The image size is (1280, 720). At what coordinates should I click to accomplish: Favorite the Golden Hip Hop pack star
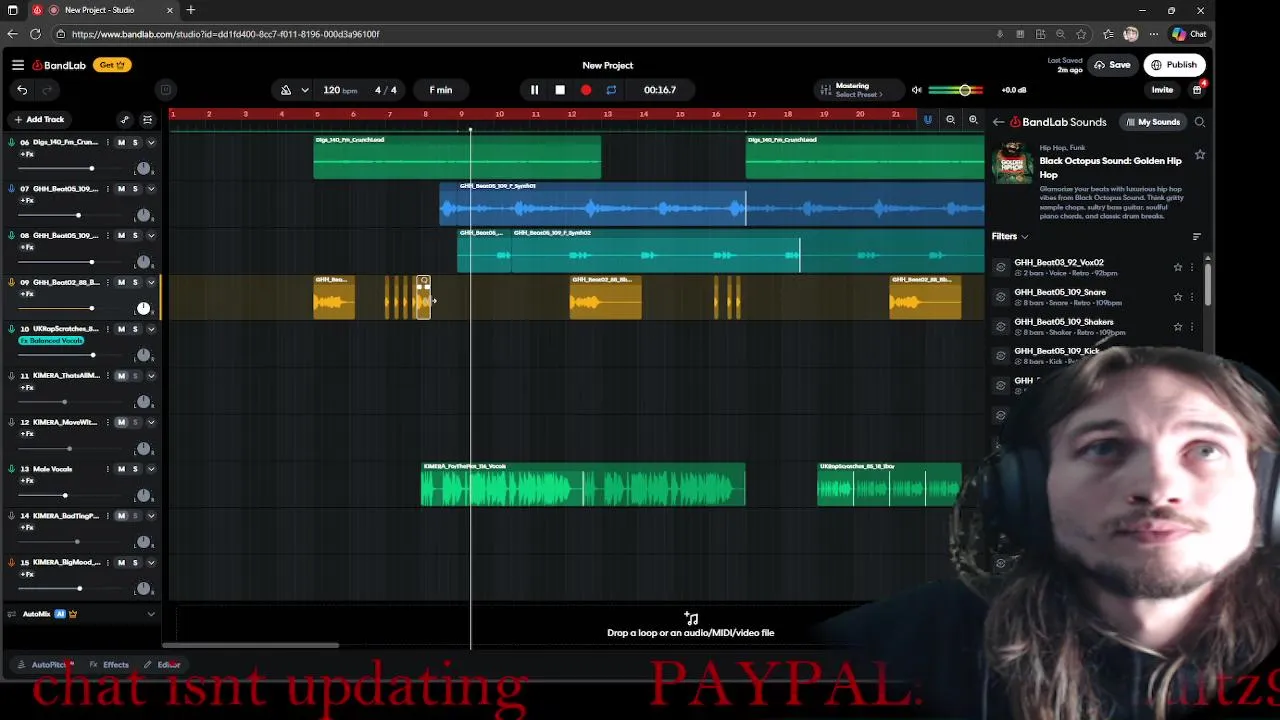tap(1200, 155)
